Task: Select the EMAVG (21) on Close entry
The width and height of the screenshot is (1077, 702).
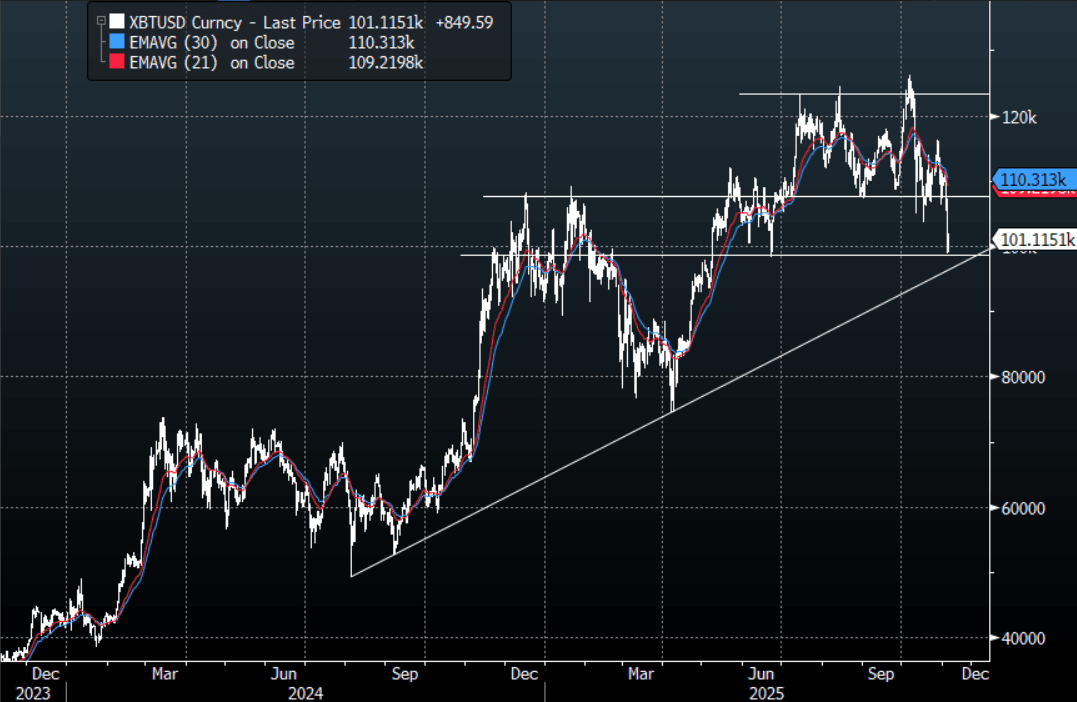Action: [x=212, y=62]
